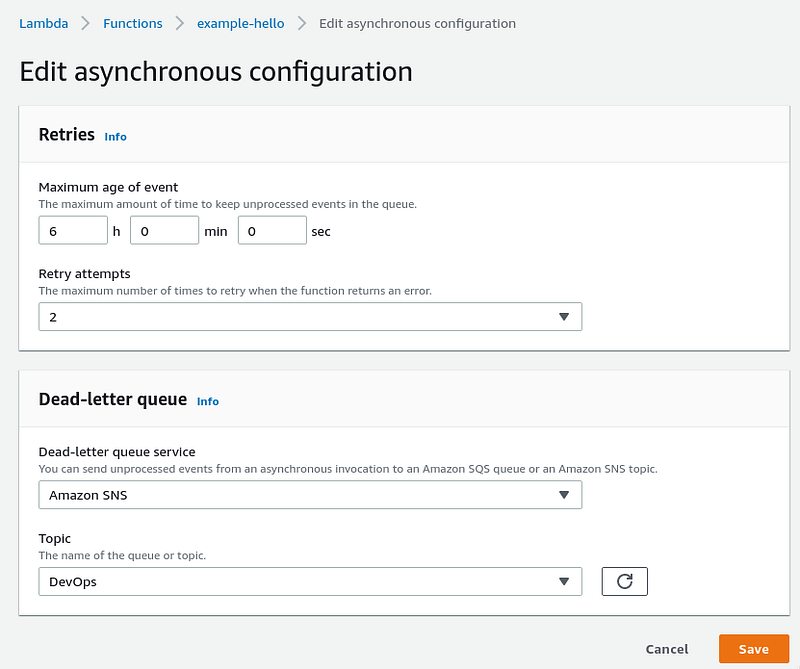Screen dimensions: 800x669
Task: Click the Info link next to Retries
Action: click(x=115, y=137)
